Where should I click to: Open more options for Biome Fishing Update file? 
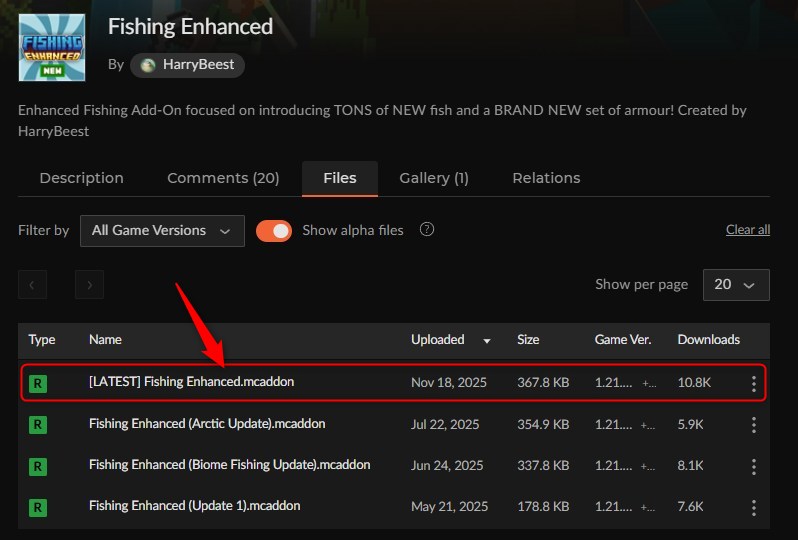coord(754,466)
